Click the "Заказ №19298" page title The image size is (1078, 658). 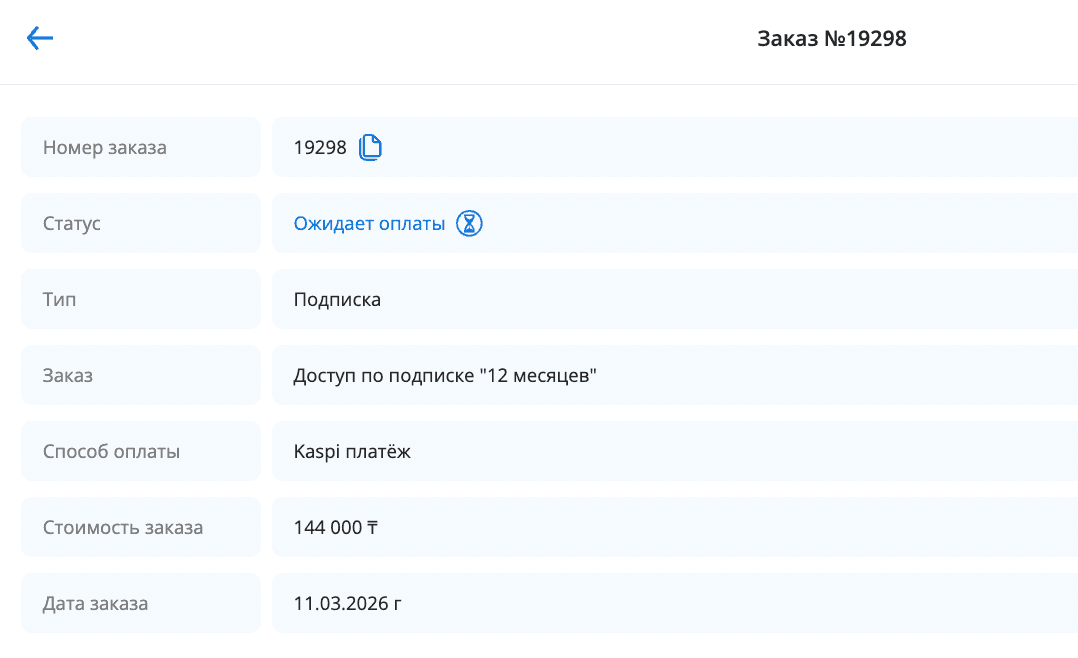click(831, 39)
